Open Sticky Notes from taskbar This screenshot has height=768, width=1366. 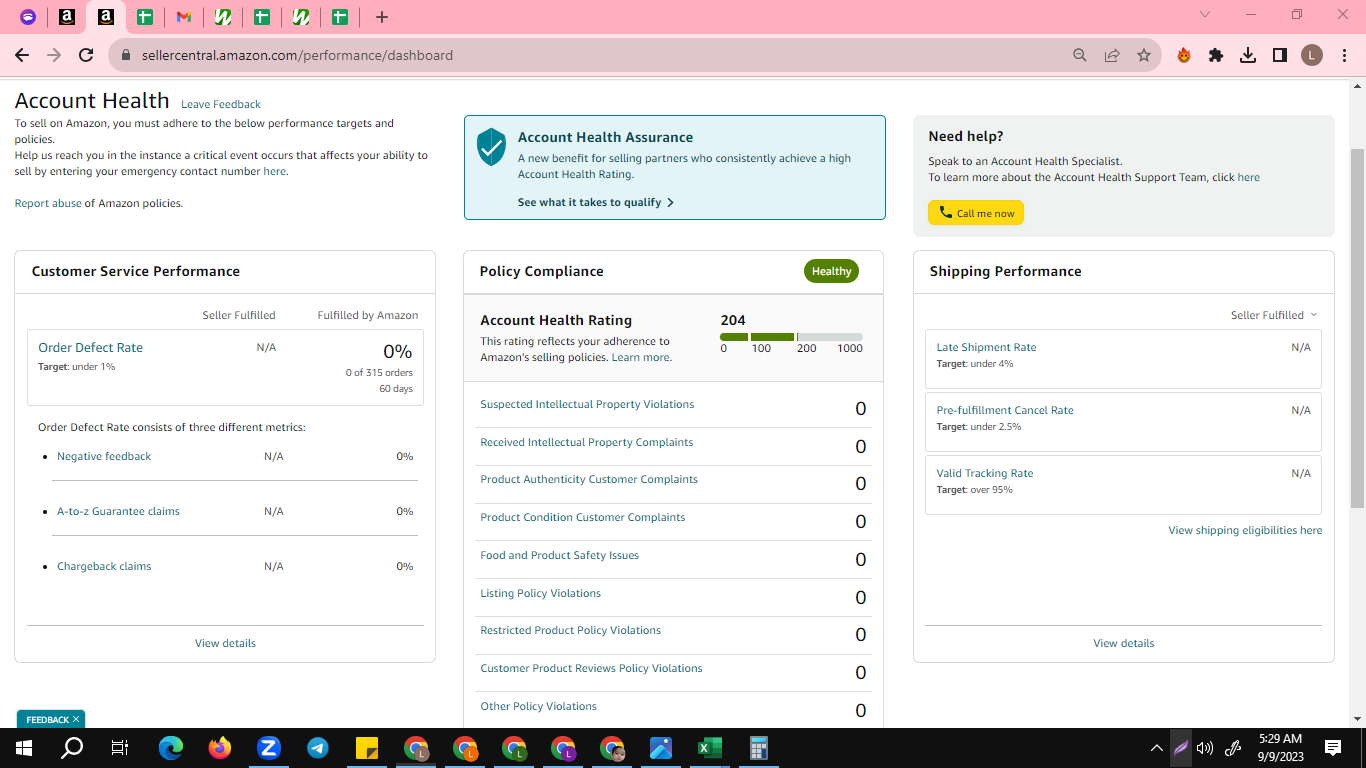pyautogui.click(x=367, y=748)
